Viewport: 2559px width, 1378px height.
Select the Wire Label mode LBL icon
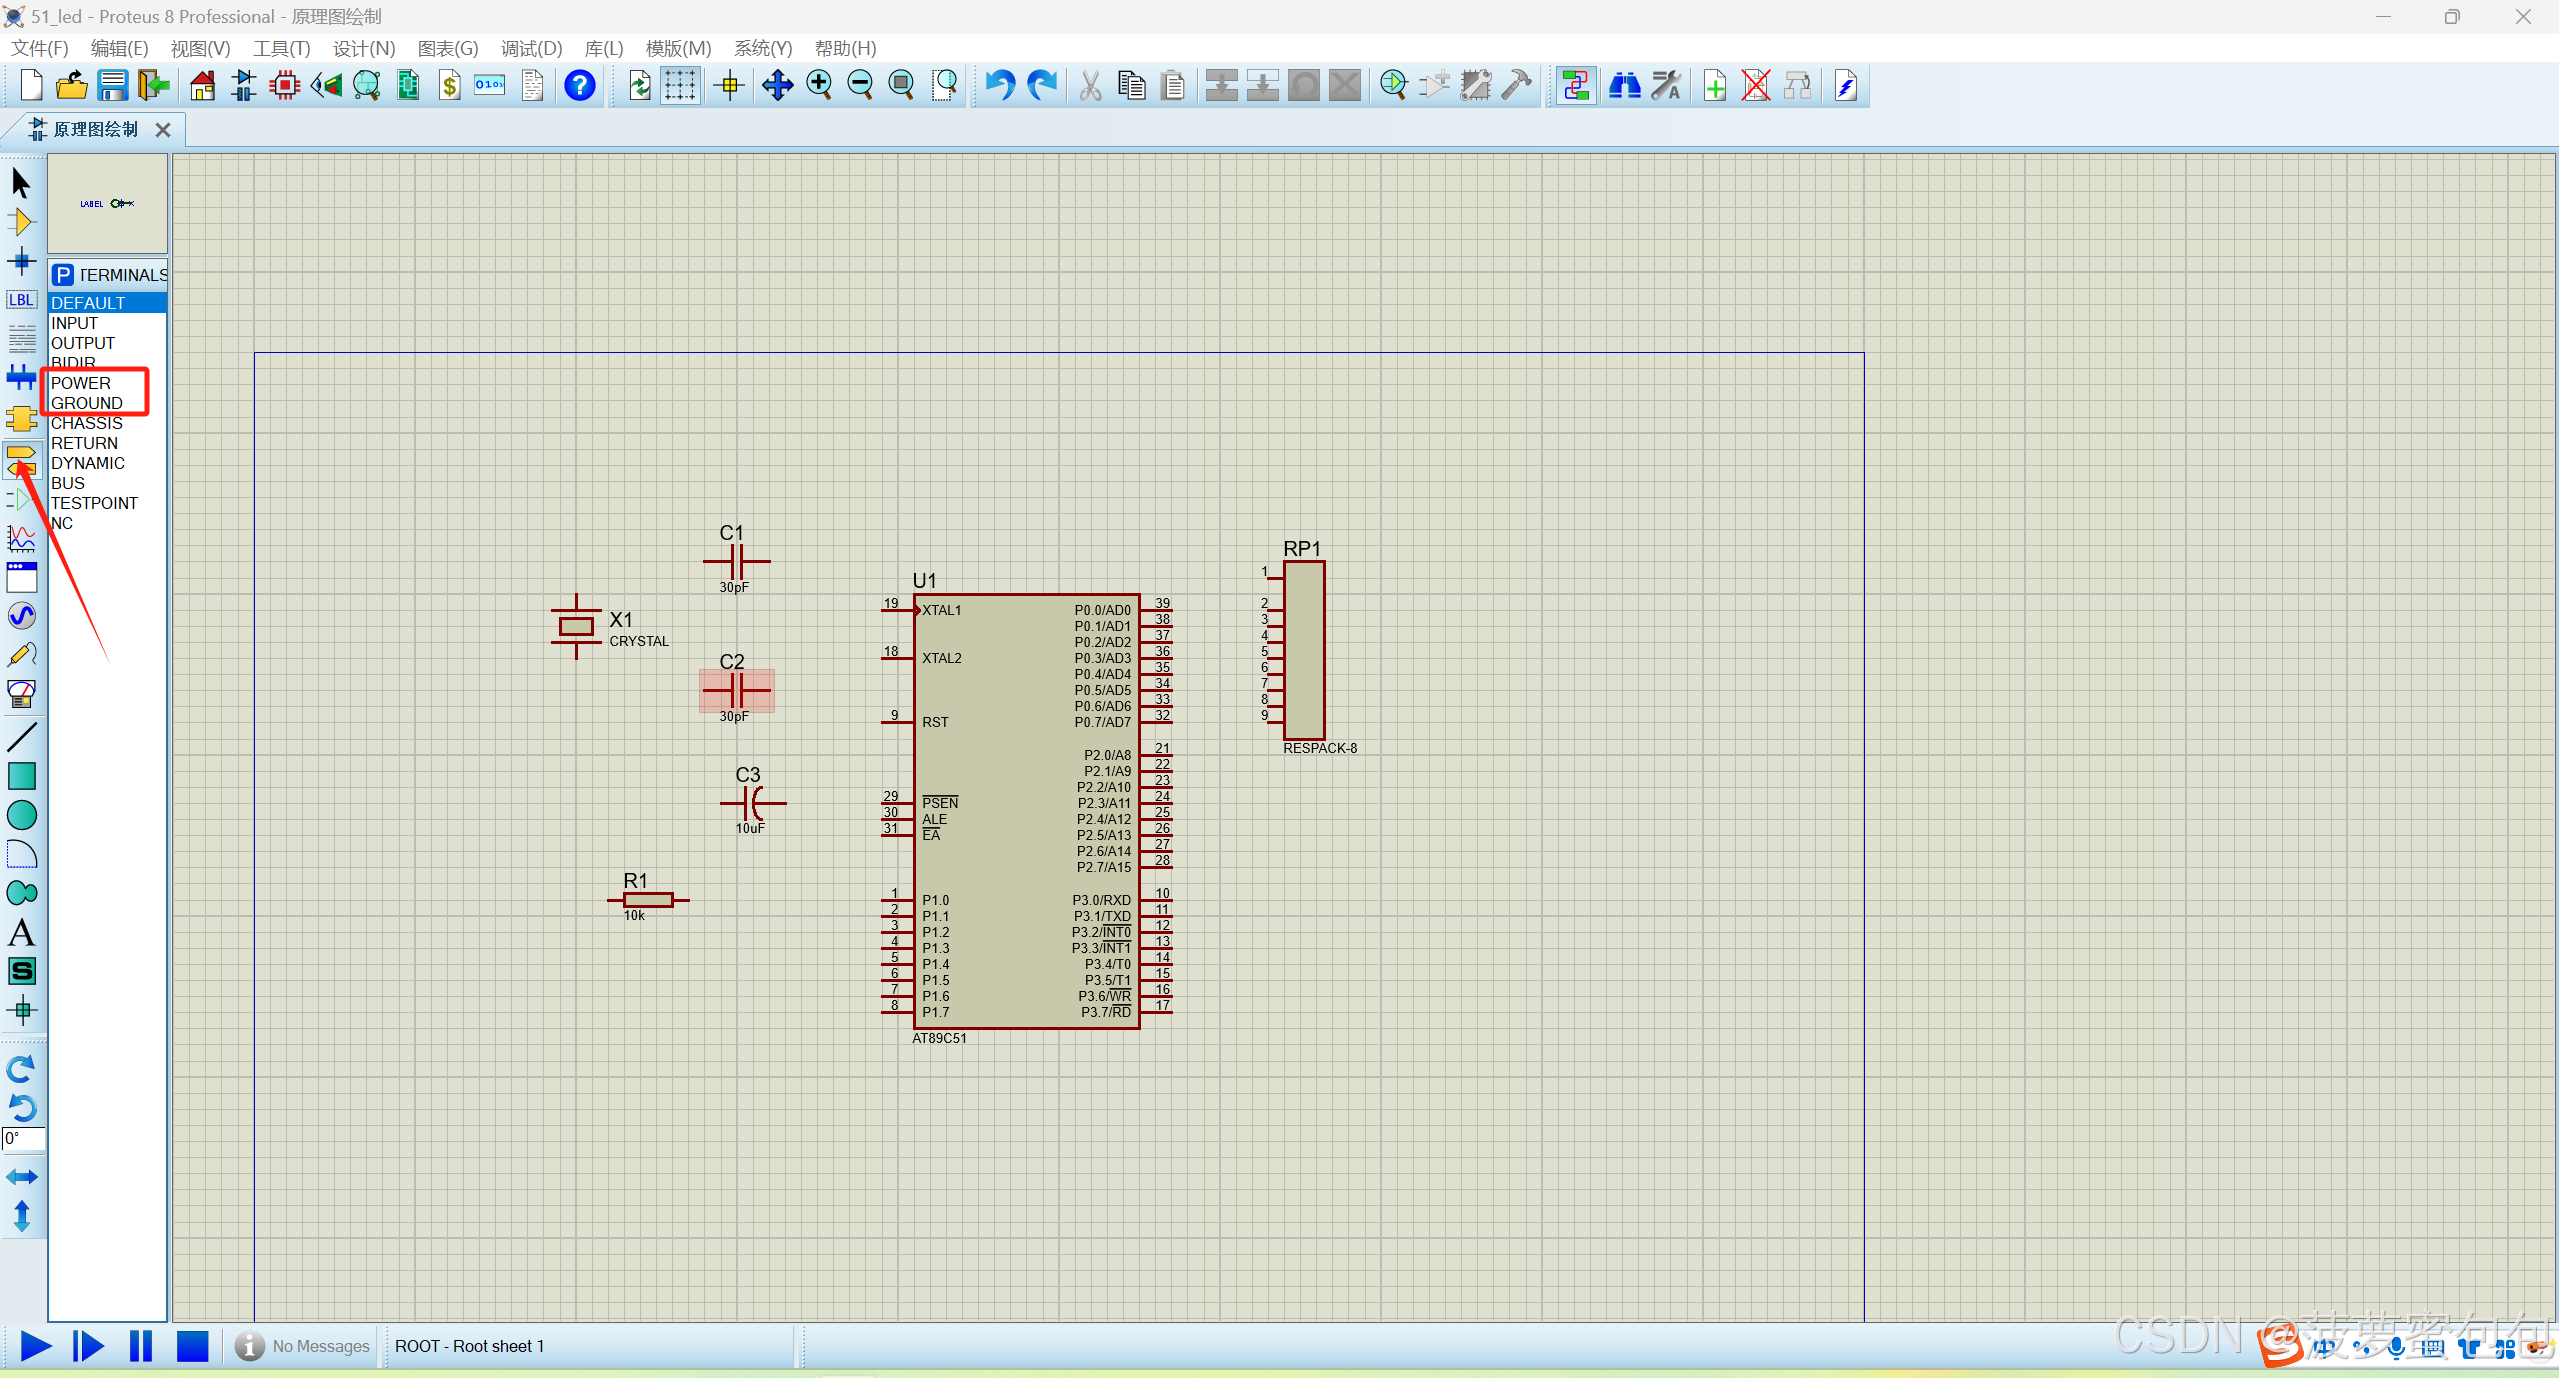[x=21, y=300]
